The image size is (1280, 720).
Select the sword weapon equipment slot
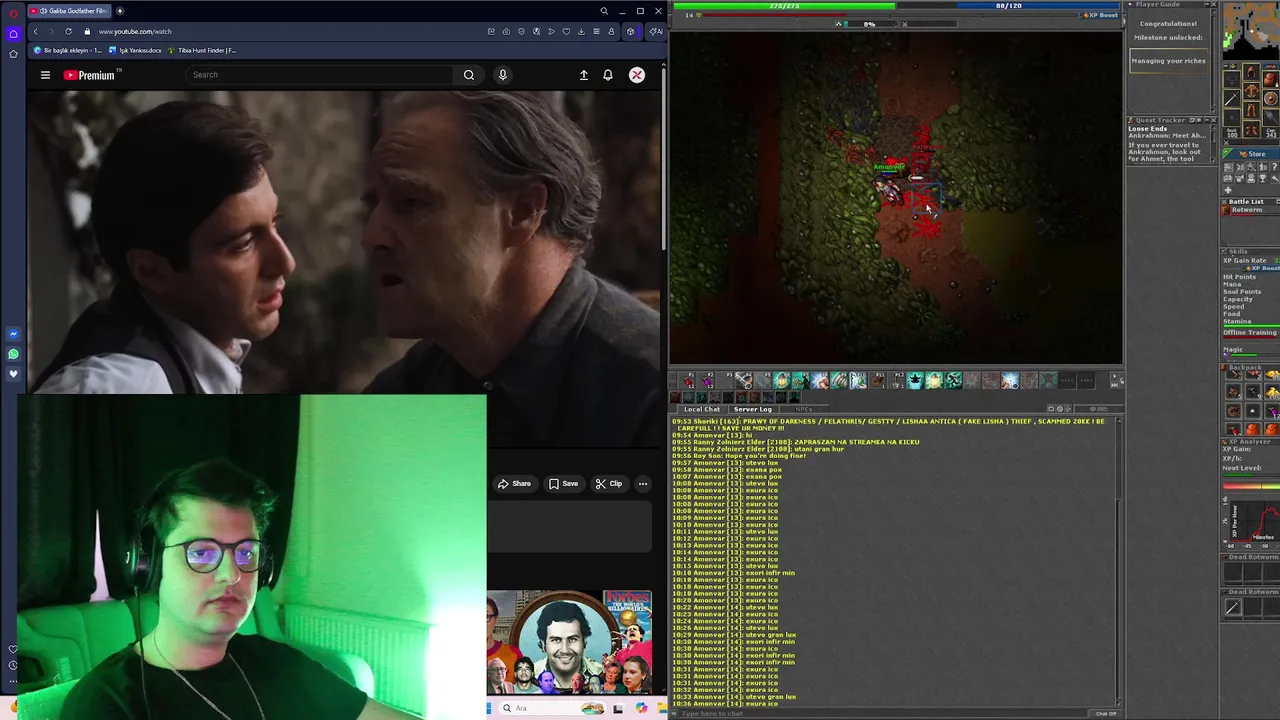coord(1232,98)
